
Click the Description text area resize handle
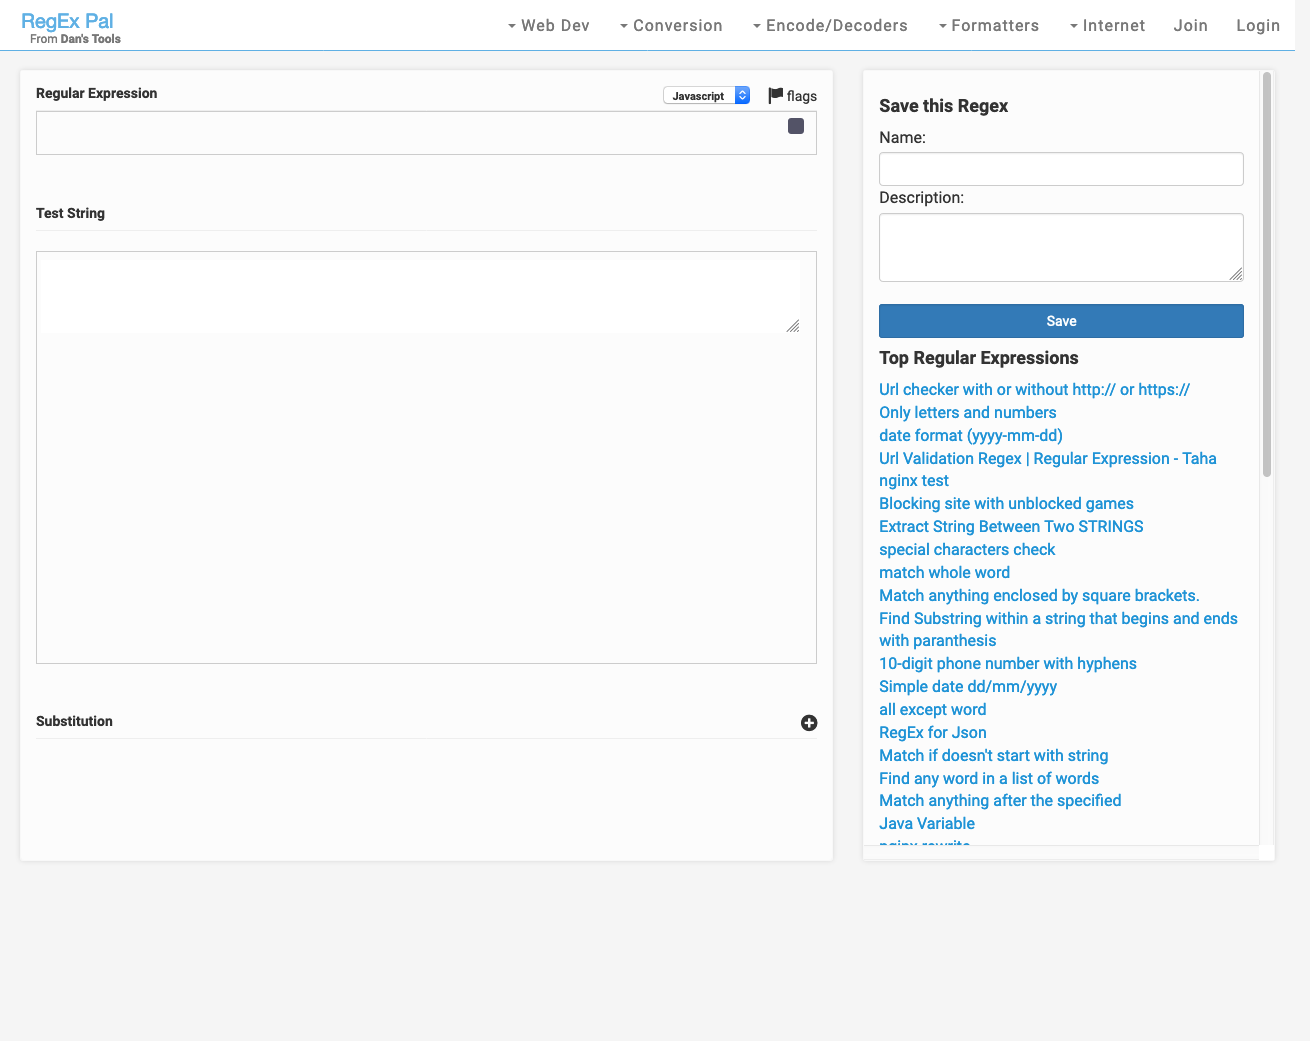[x=1236, y=274]
